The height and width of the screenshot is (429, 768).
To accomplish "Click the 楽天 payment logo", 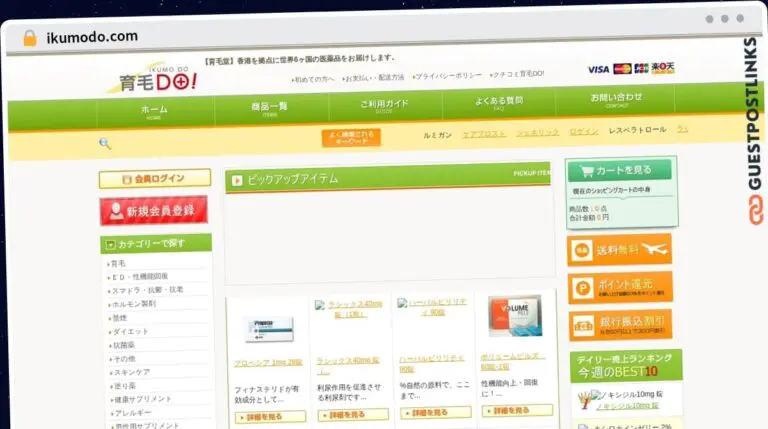I will click(x=663, y=68).
